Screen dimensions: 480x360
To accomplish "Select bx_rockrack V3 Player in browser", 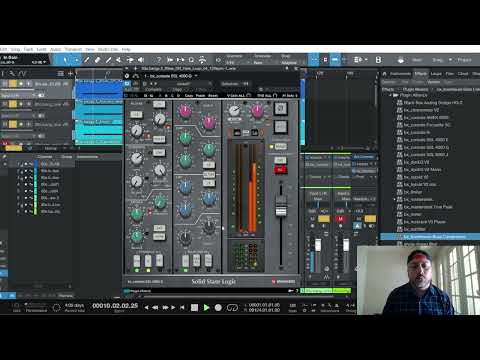I will 425,222.
